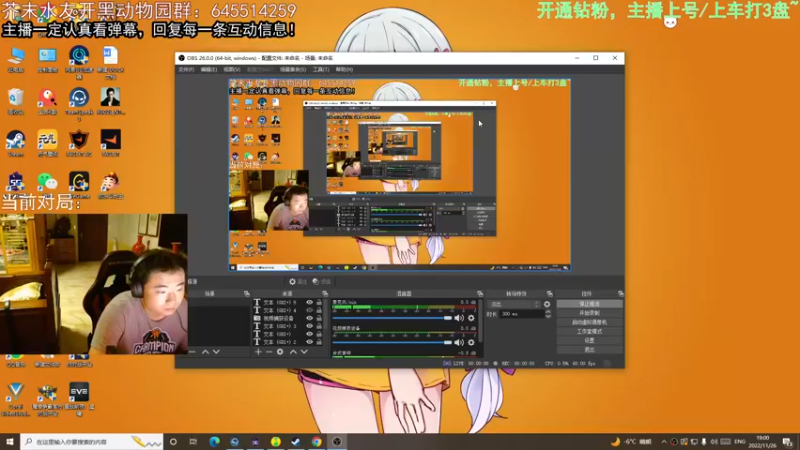800x450 pixels.
Task: Click Stop Streaming button in Controls
Action: 589,304
